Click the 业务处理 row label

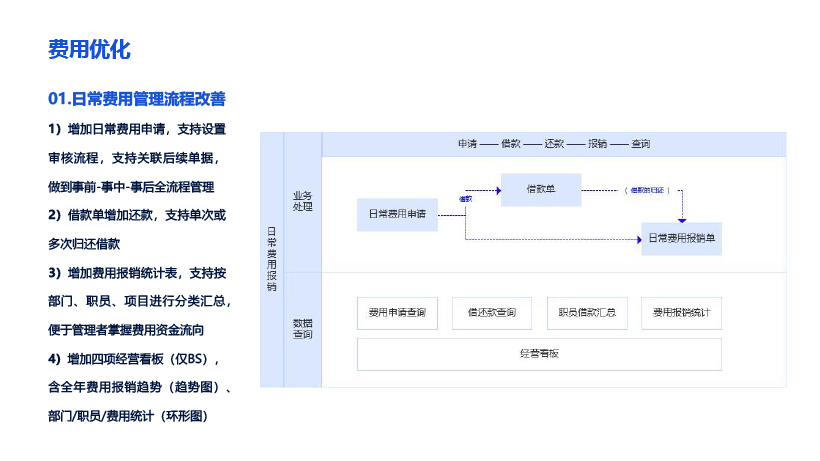click(302, 201)
